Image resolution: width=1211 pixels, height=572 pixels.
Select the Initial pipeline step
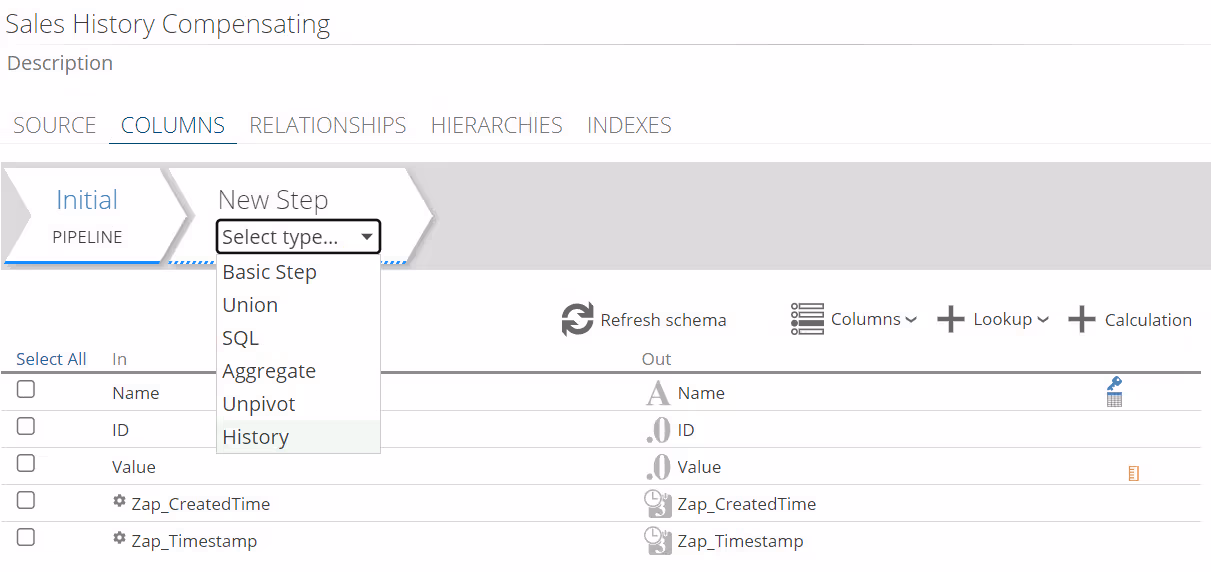tap(88, 215)
